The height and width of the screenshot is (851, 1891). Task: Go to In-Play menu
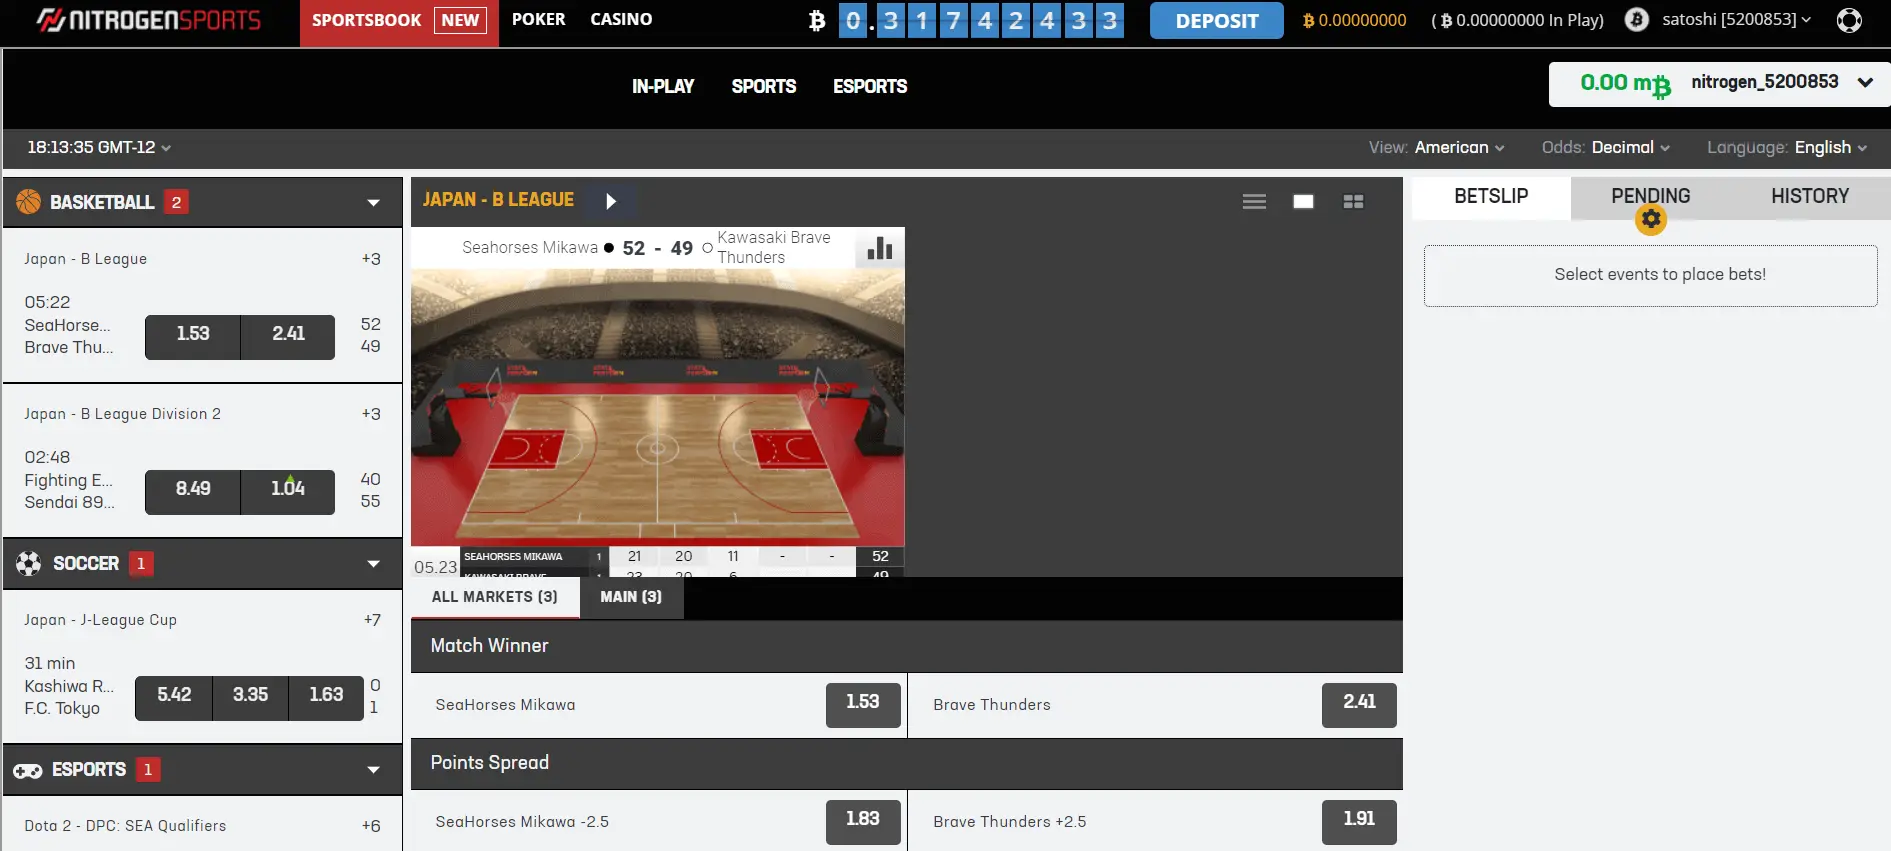663,87
